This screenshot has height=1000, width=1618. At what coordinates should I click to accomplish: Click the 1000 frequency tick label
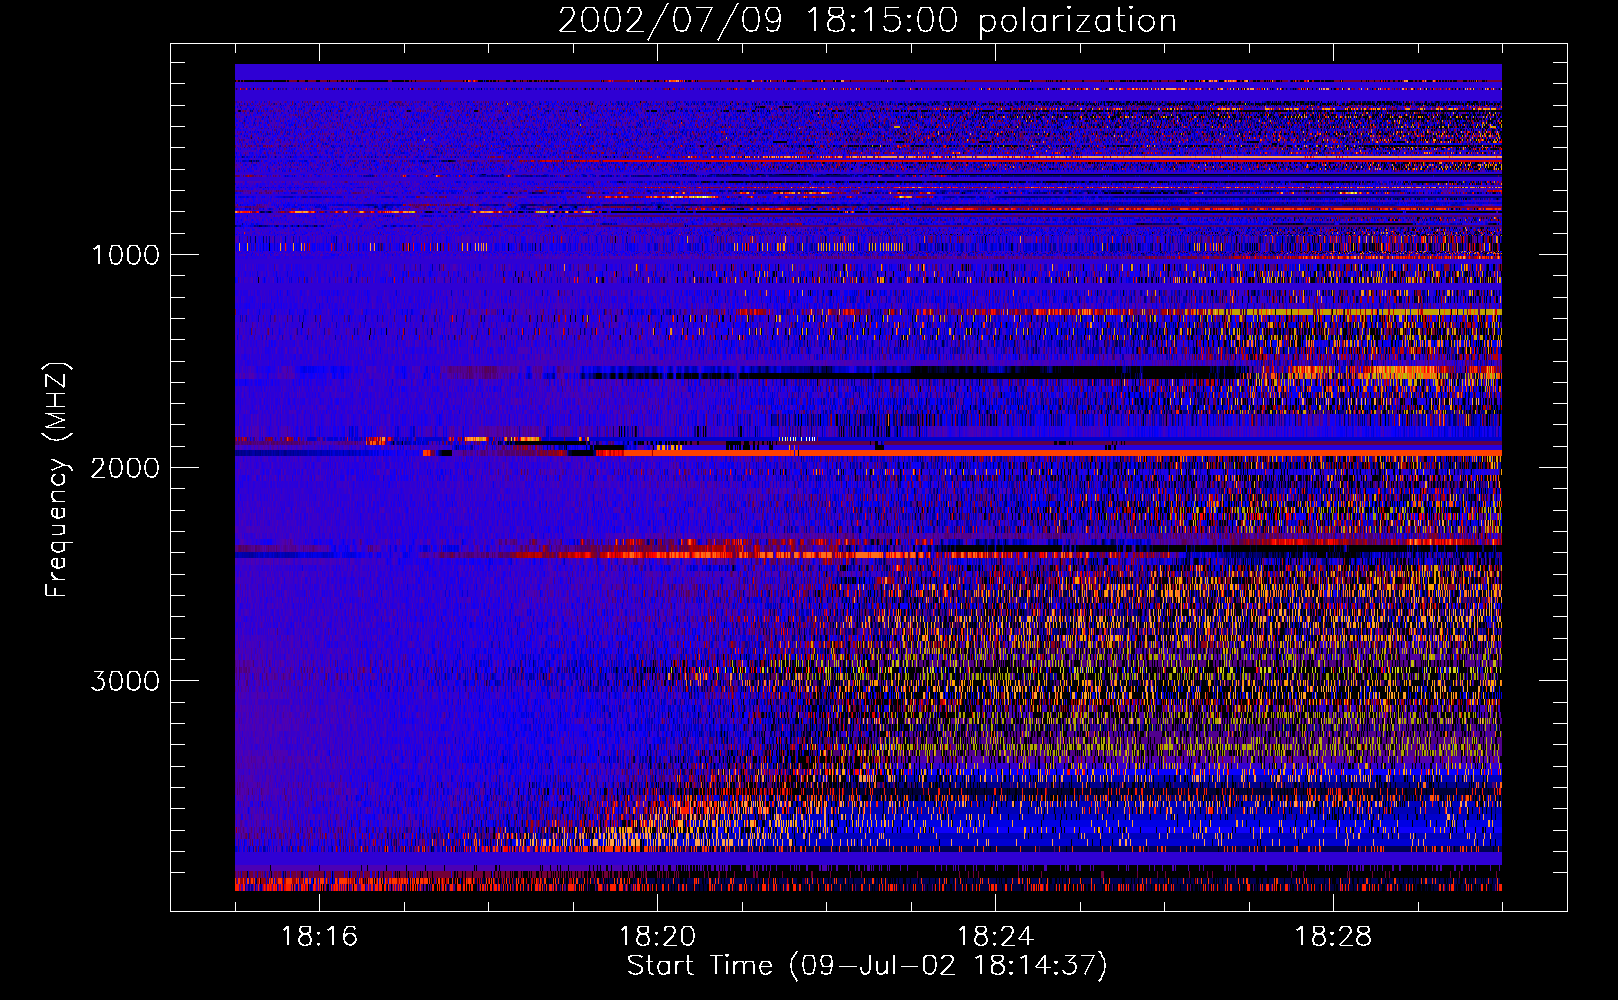coord(125,255)
